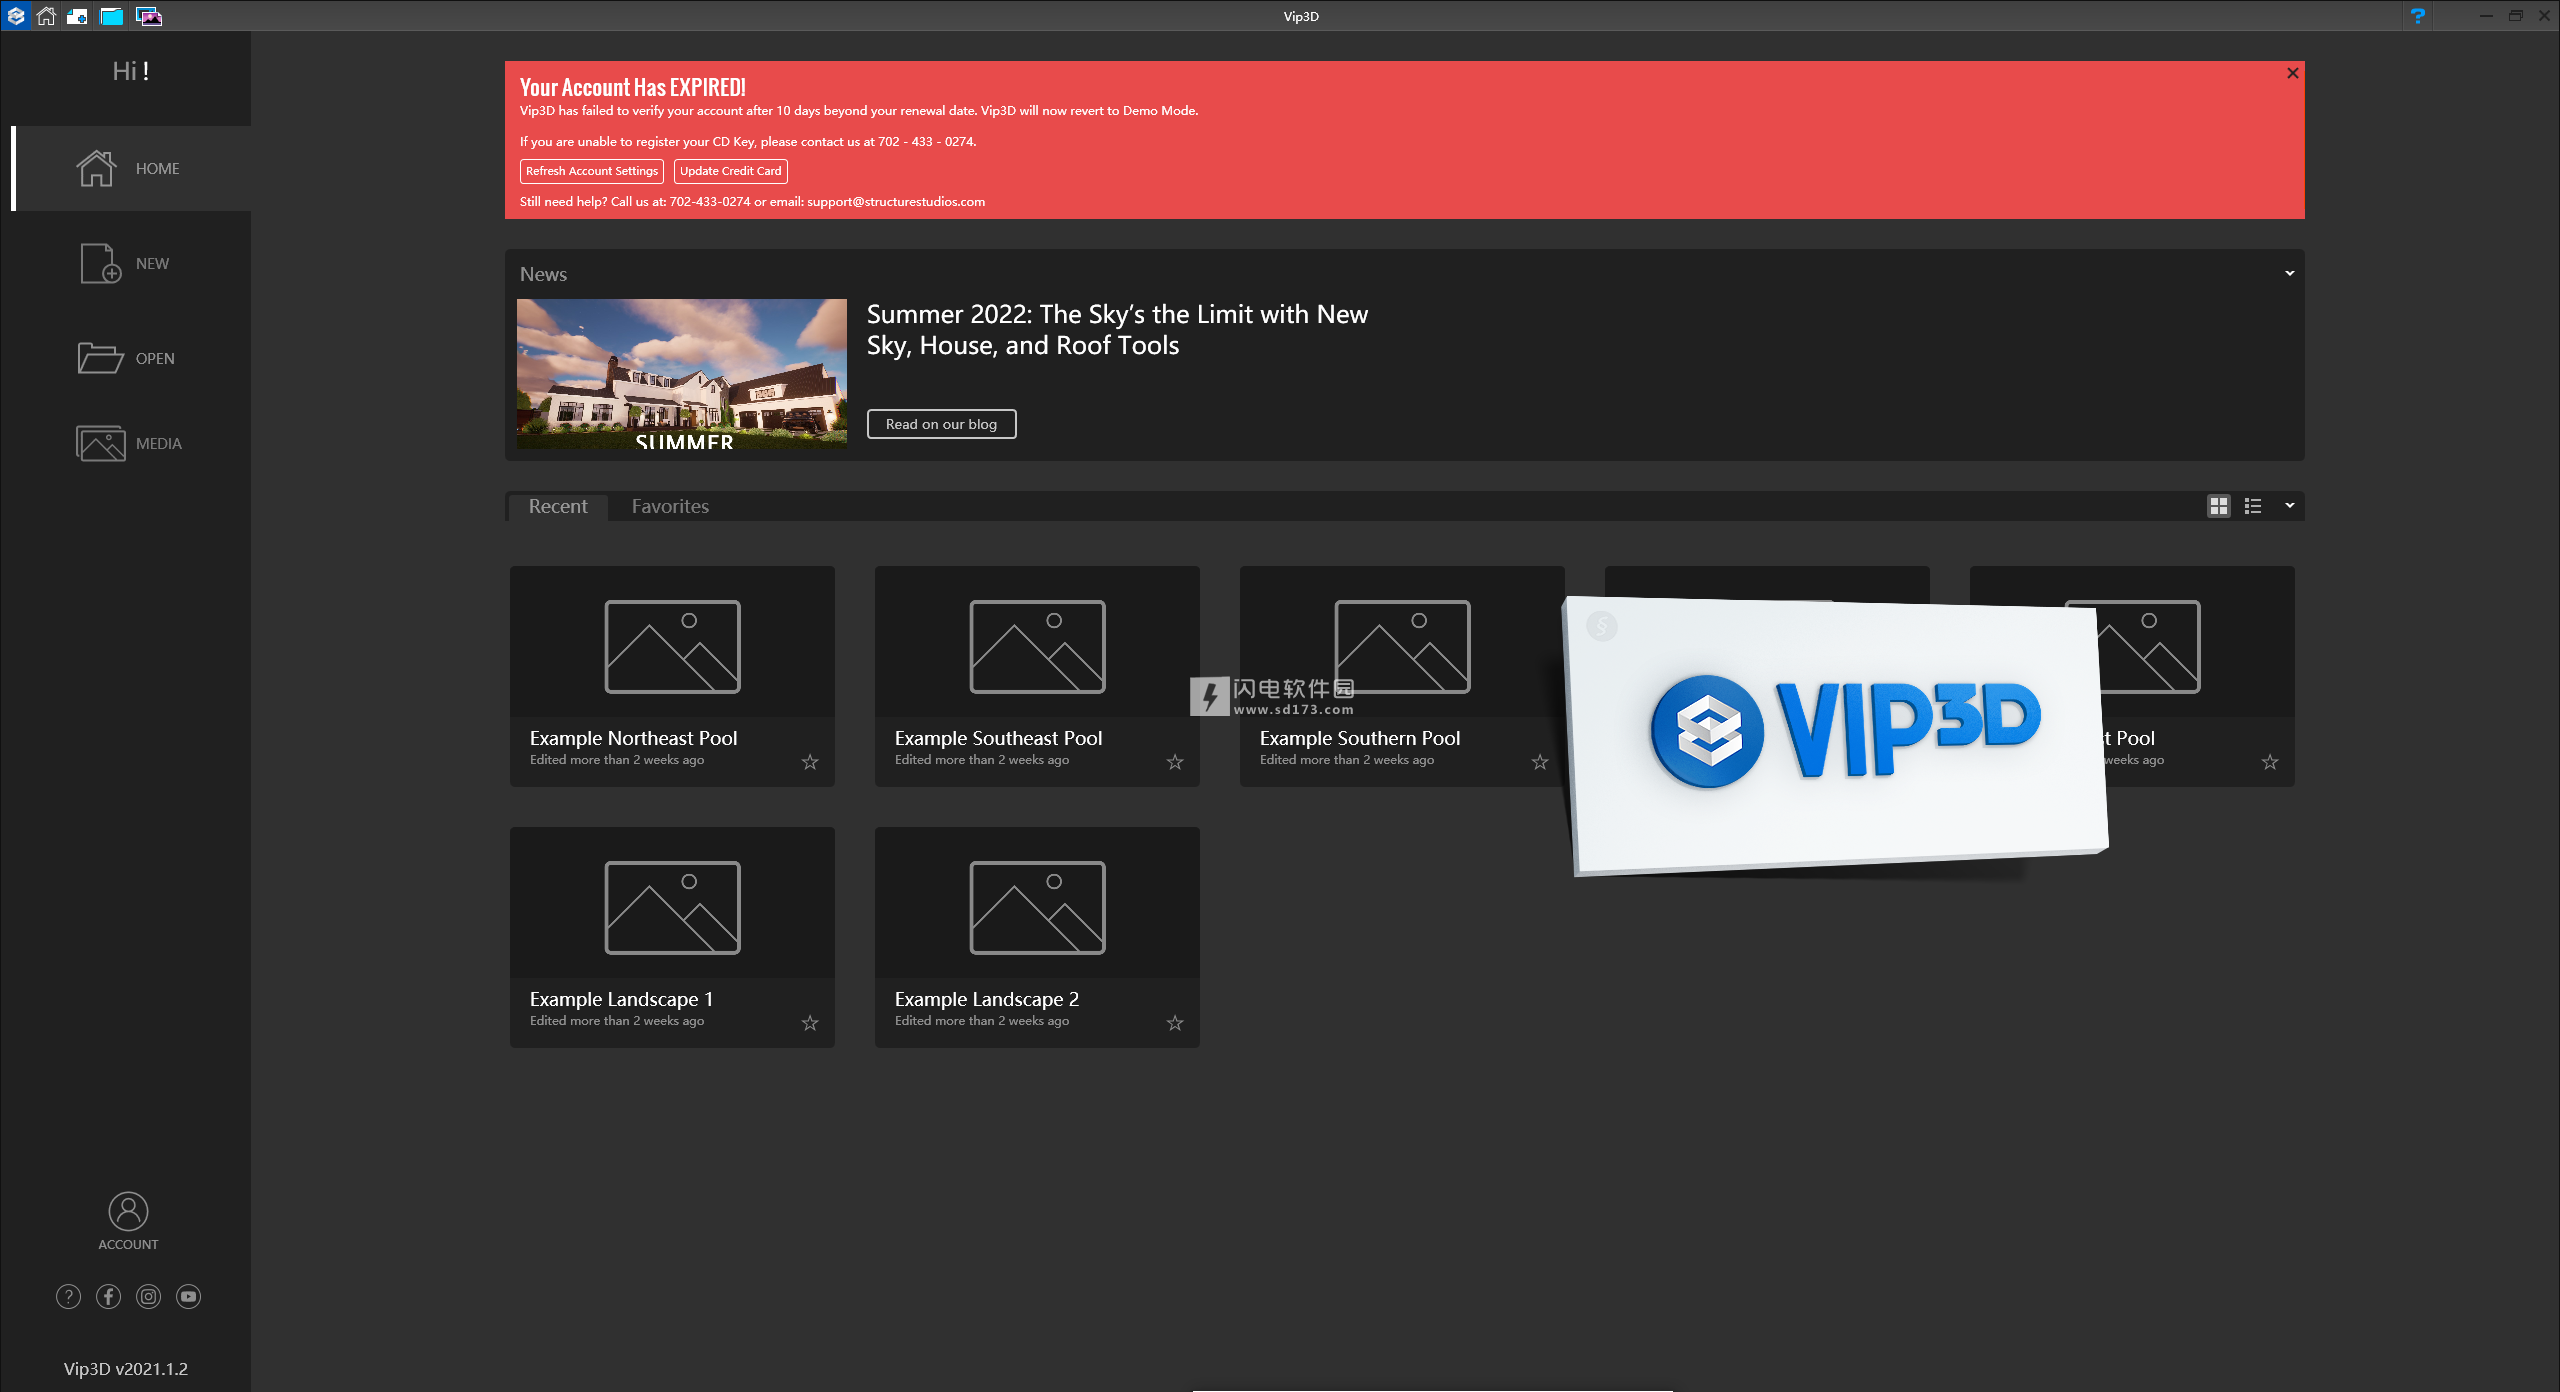The height and width of the screenshot is (1392, 2560).
Task: Click the circled question mark help icon
Action: (x=68, y=1297)
